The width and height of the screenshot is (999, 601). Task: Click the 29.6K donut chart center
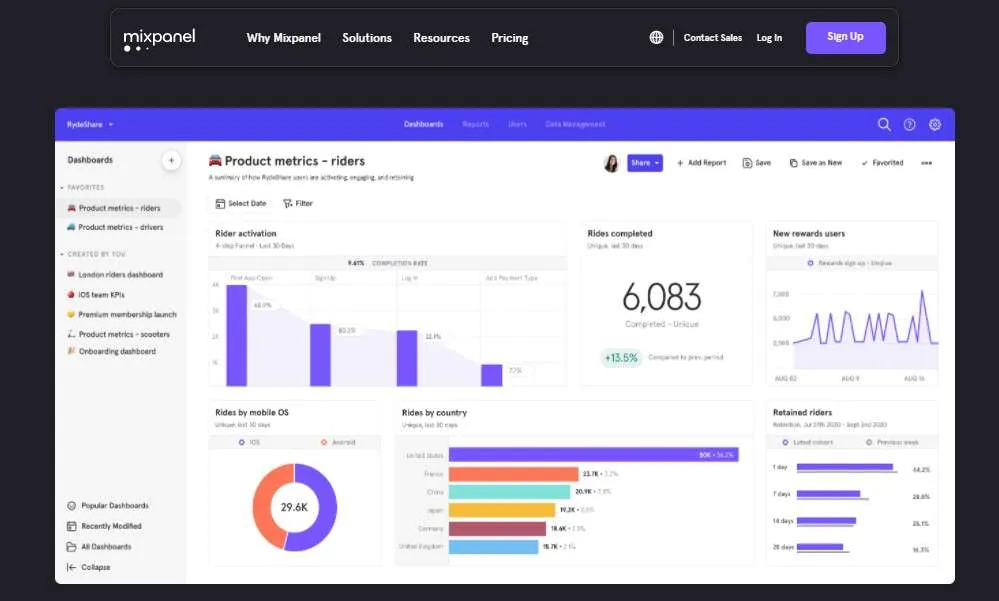[x=294, y=507]
